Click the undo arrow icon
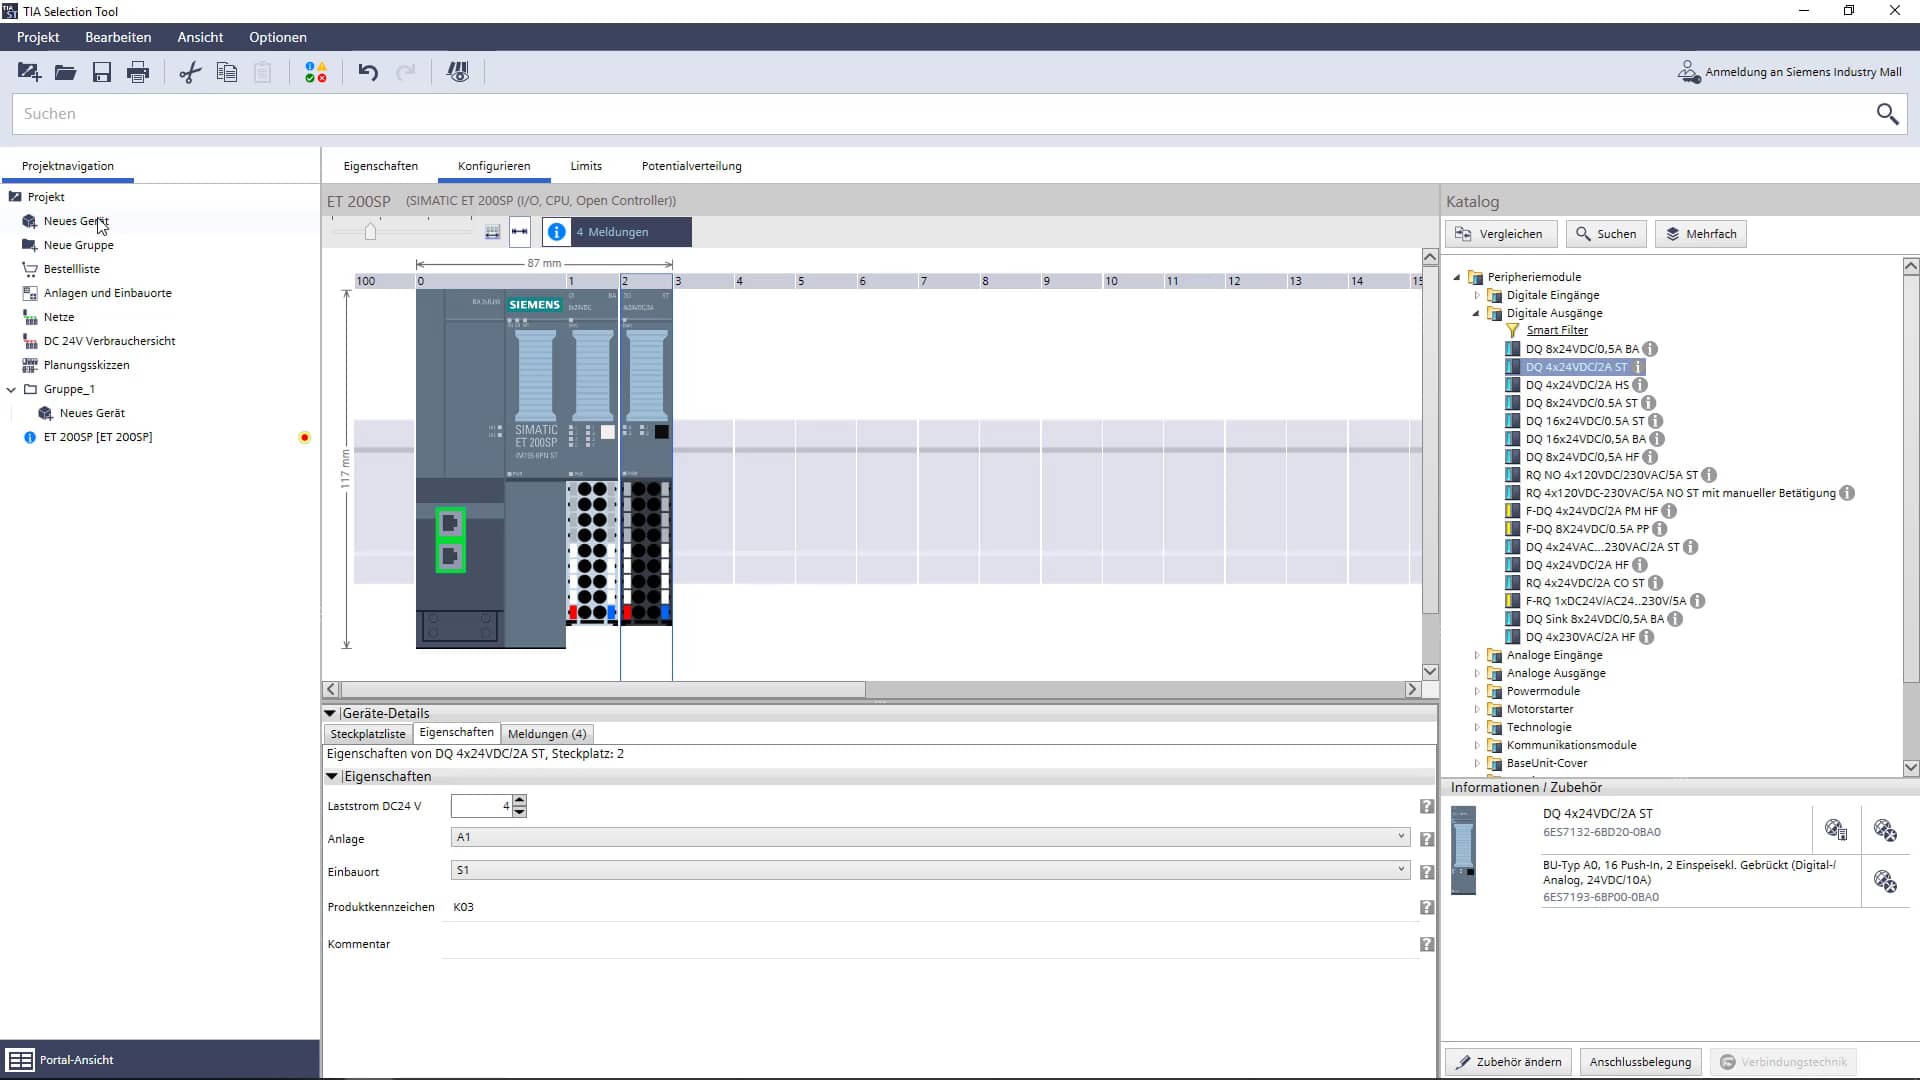Image resolution: width=1920 pixels, height=1080 pixels. coord(368,72)
